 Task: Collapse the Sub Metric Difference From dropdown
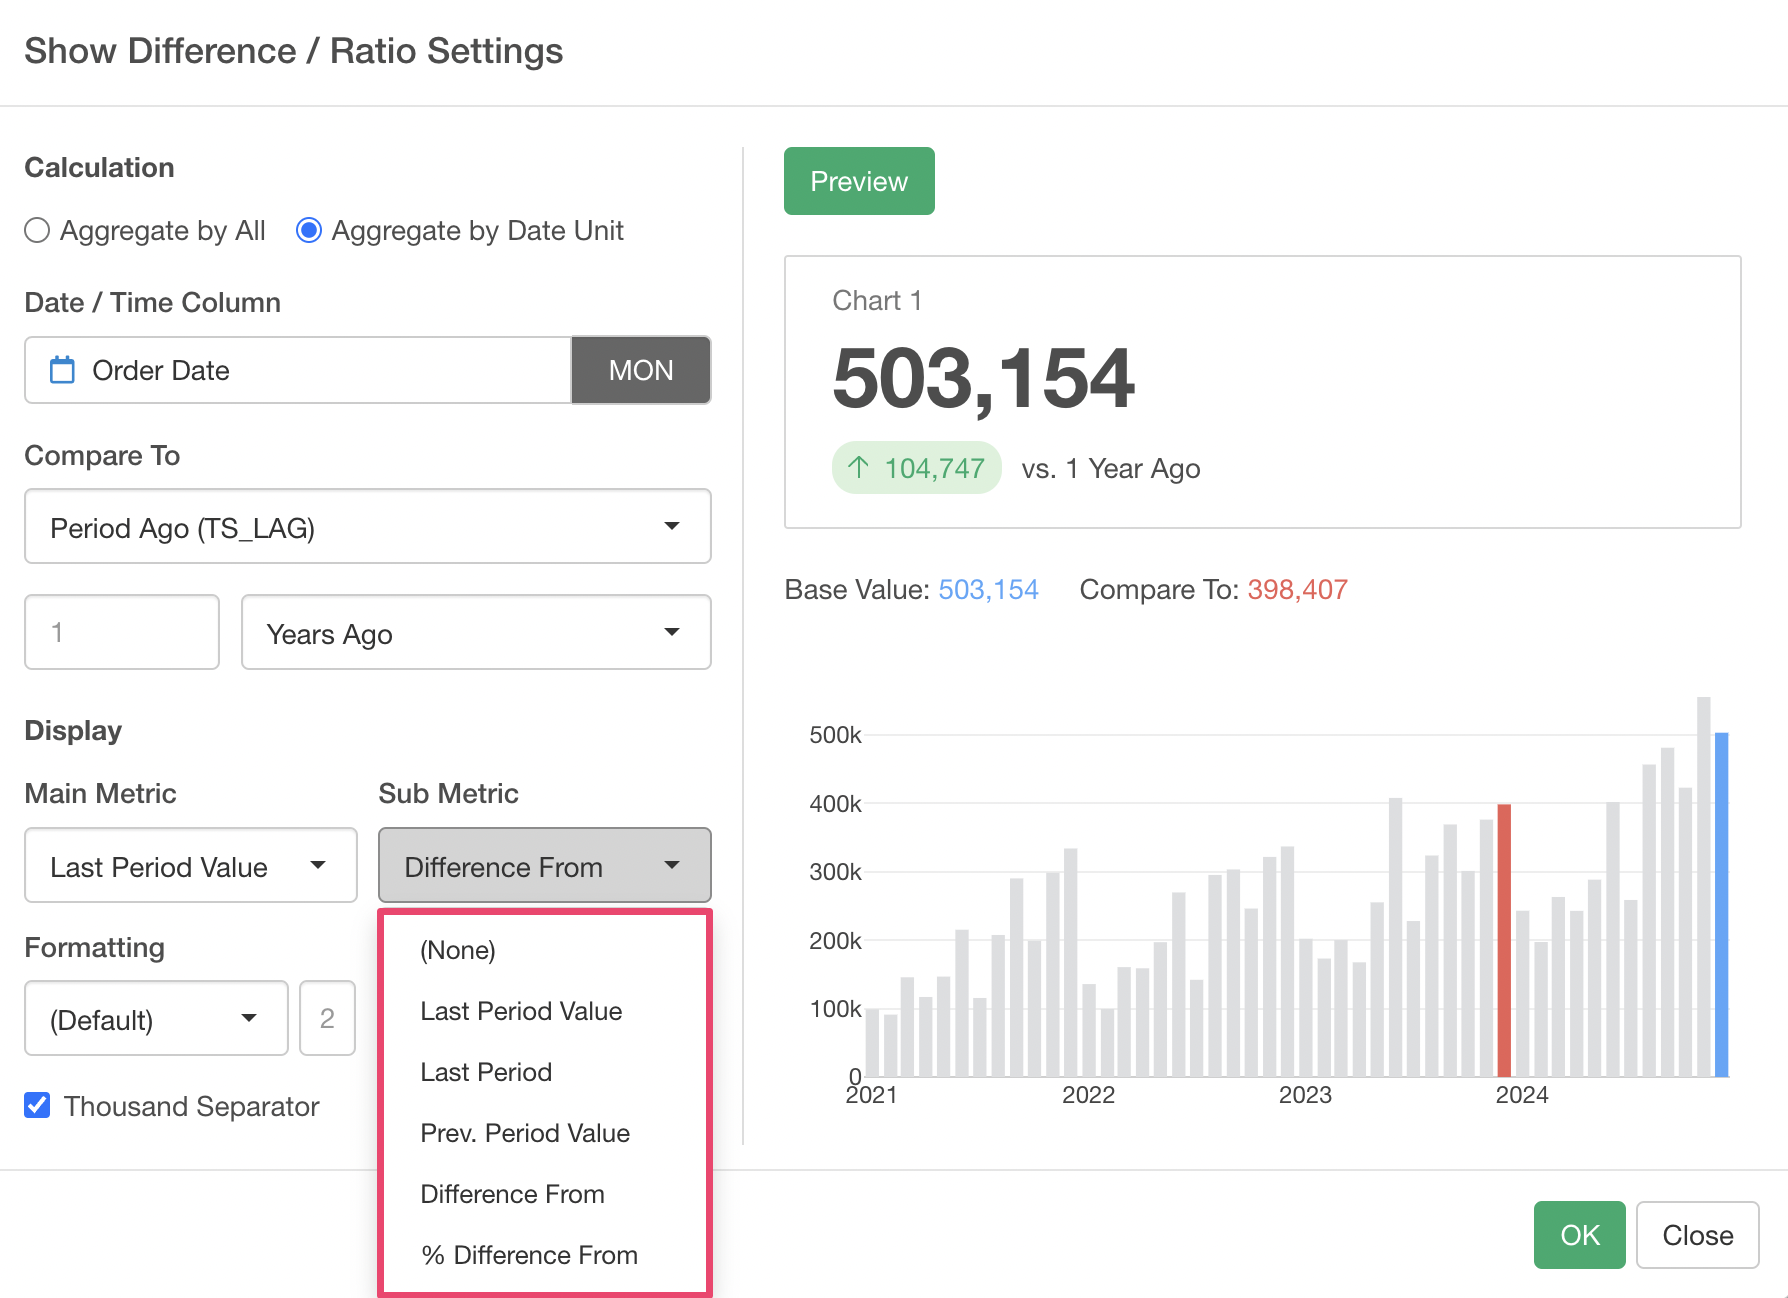click(544, 866)
